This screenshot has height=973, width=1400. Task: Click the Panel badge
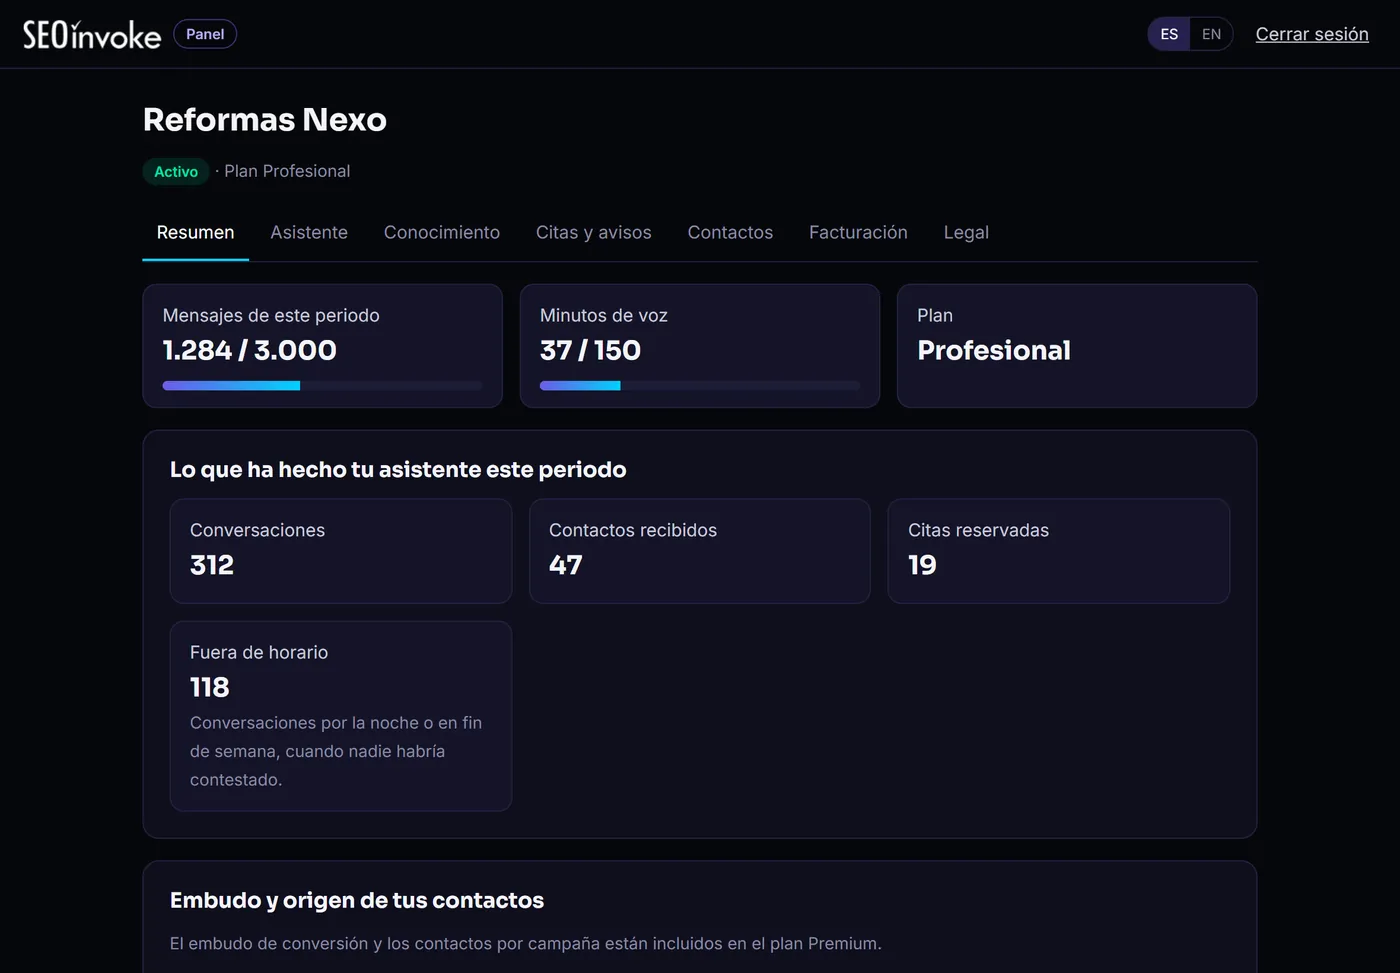pos(205,34)
